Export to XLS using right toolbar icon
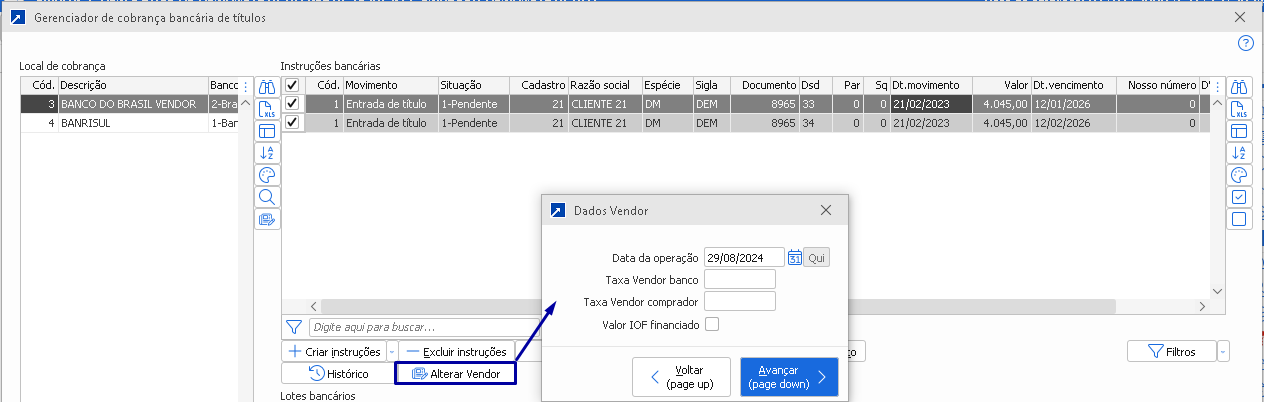The height and width of the screenshot is (402, 1264). (1239, 109)
